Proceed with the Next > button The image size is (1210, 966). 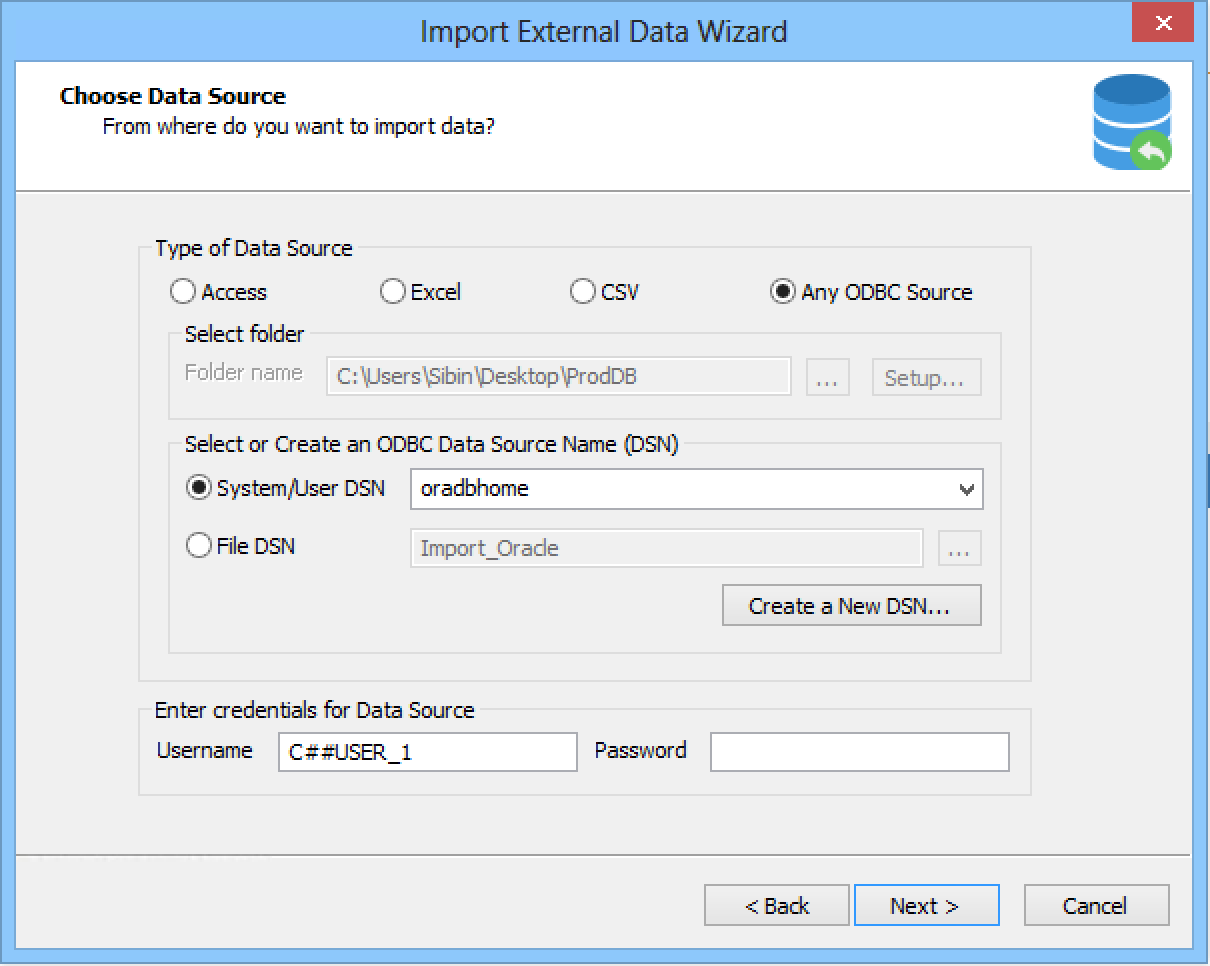tap(926, 906)
